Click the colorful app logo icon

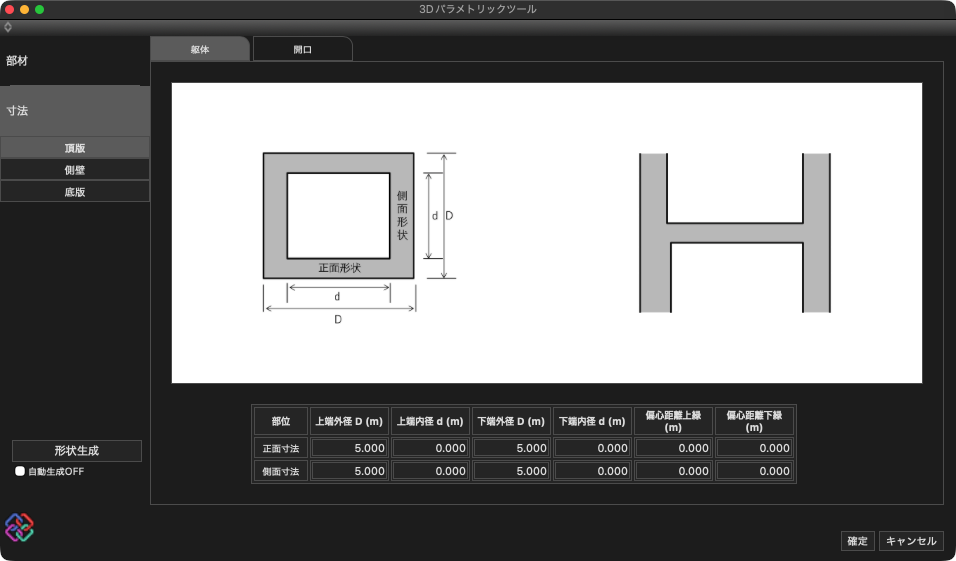pyautogui.click(x=19, y=527)
